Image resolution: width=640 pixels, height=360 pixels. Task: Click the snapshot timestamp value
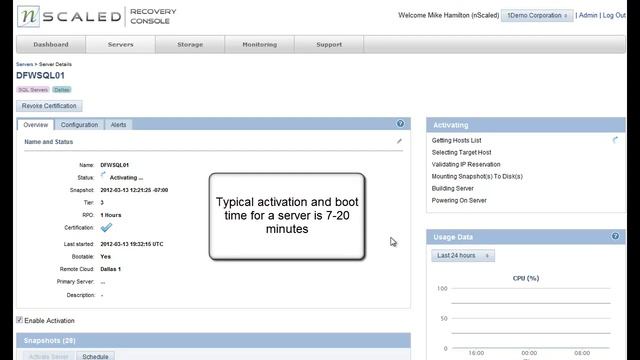(x=134, y=190)
